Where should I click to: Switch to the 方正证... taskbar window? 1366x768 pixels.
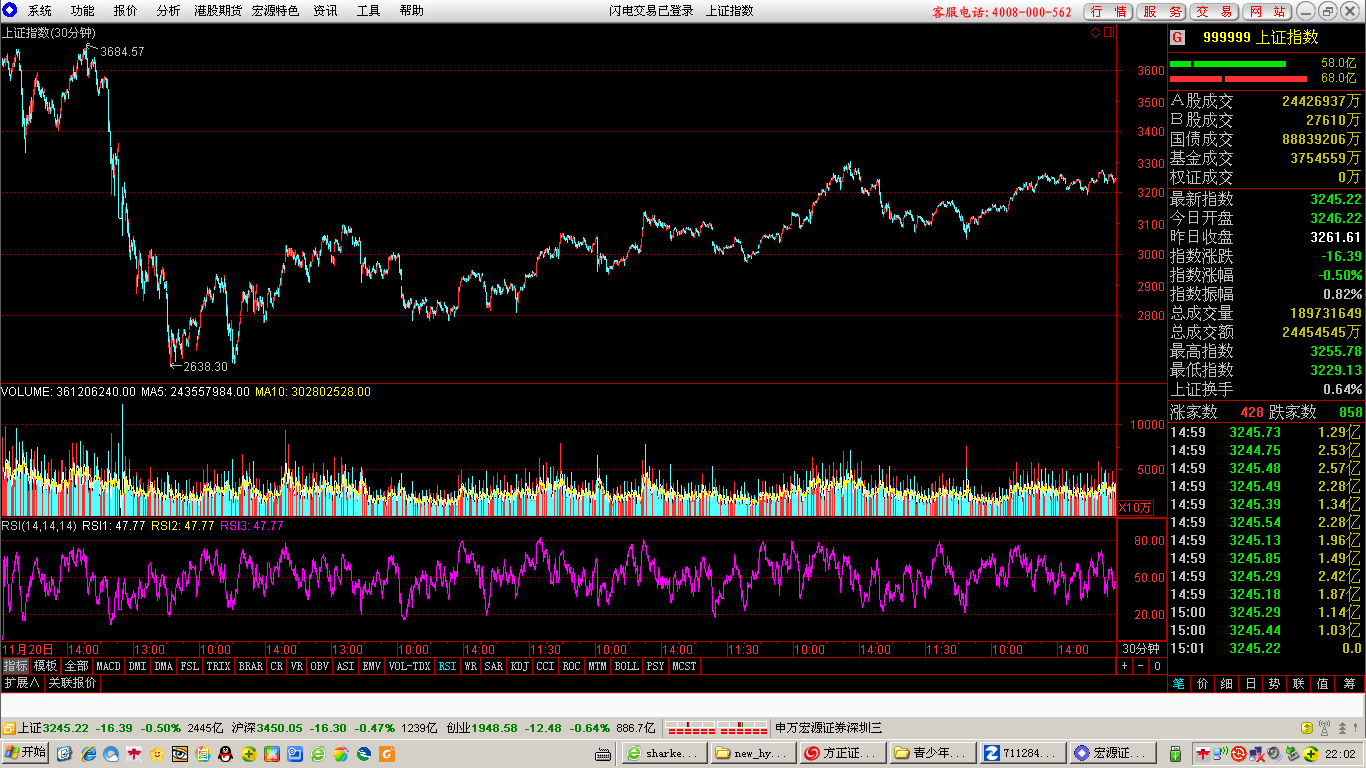[x=843, y=753]
